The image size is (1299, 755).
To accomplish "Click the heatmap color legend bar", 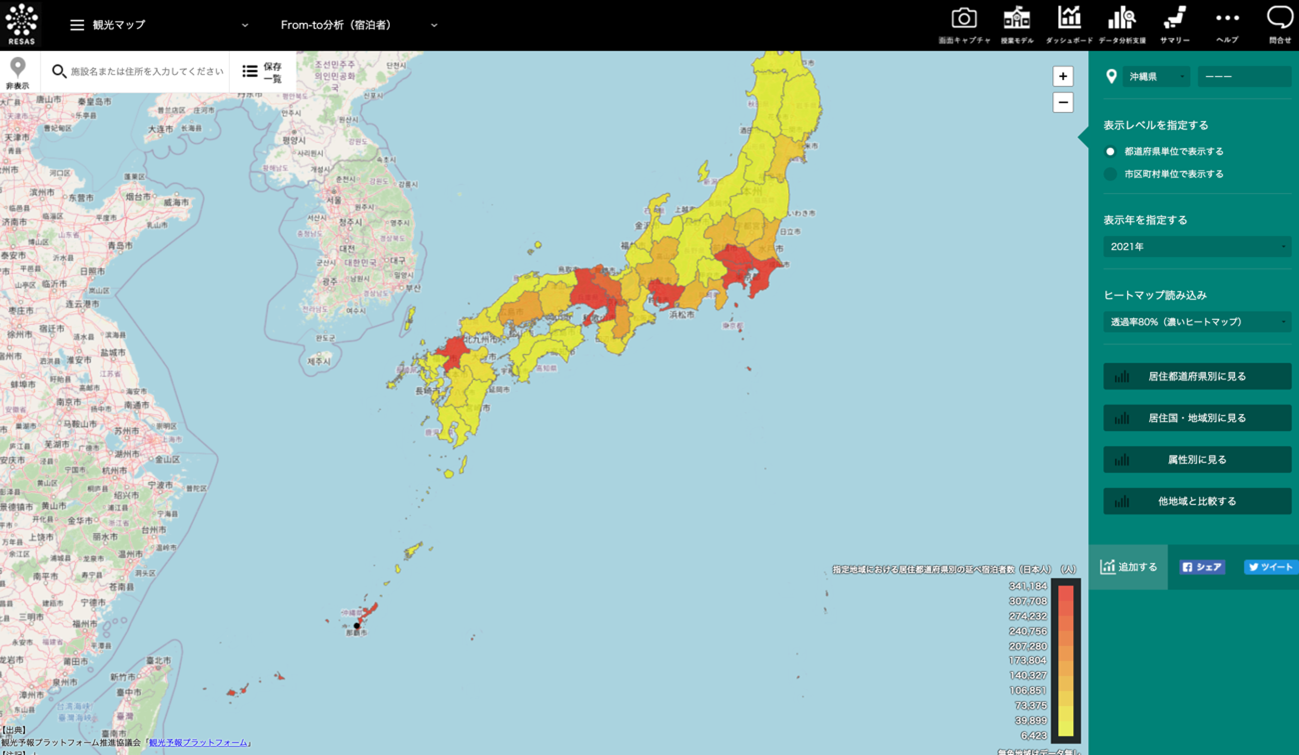I will (x=1066, y=660).
